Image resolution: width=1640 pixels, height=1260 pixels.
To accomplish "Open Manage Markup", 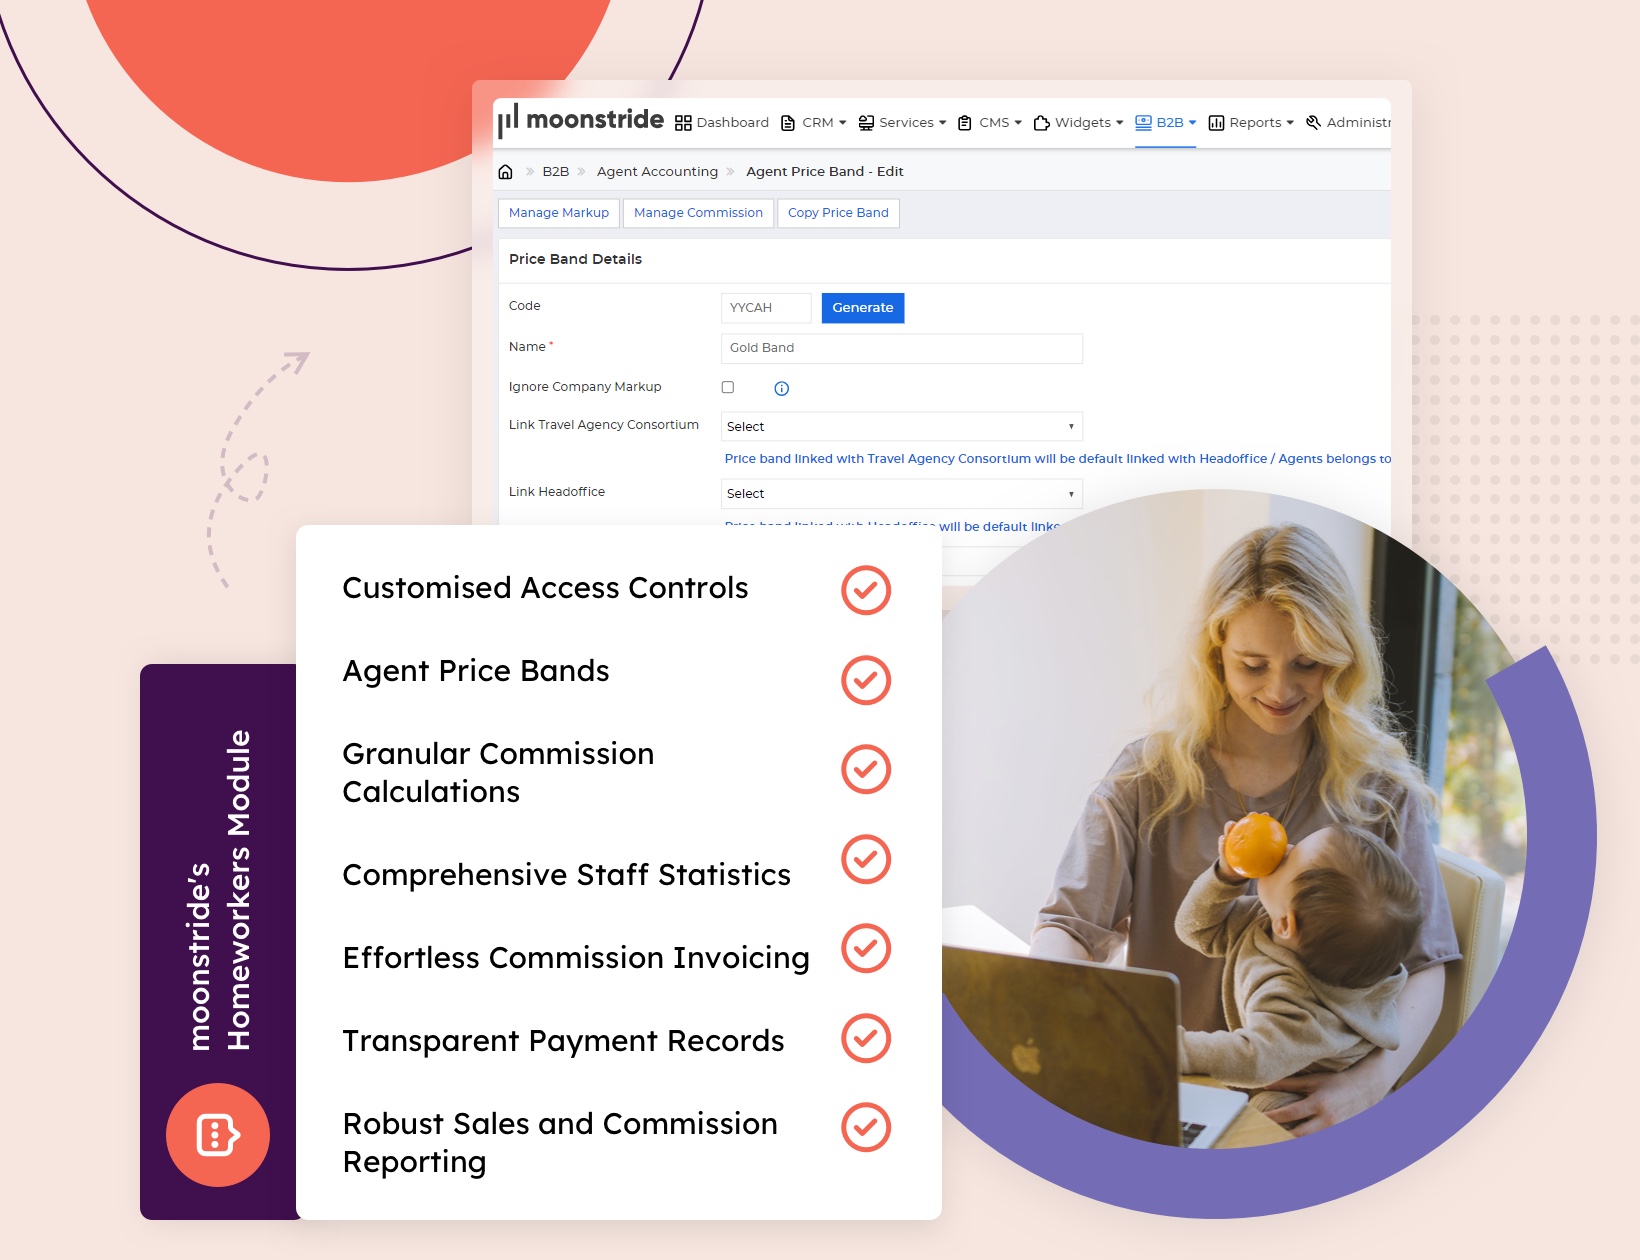I will [x=559, y=213].
